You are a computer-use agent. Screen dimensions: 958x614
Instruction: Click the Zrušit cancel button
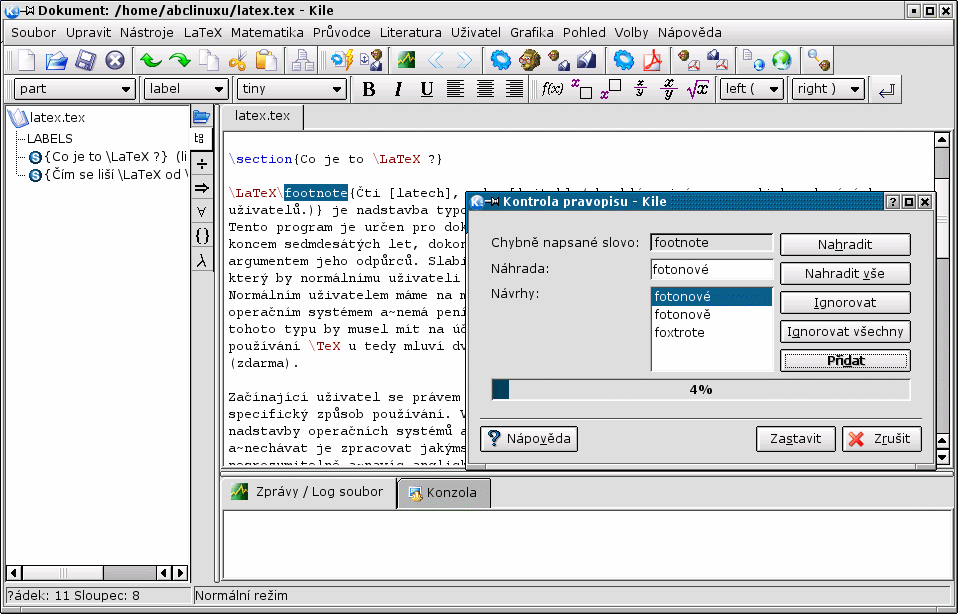882,439
